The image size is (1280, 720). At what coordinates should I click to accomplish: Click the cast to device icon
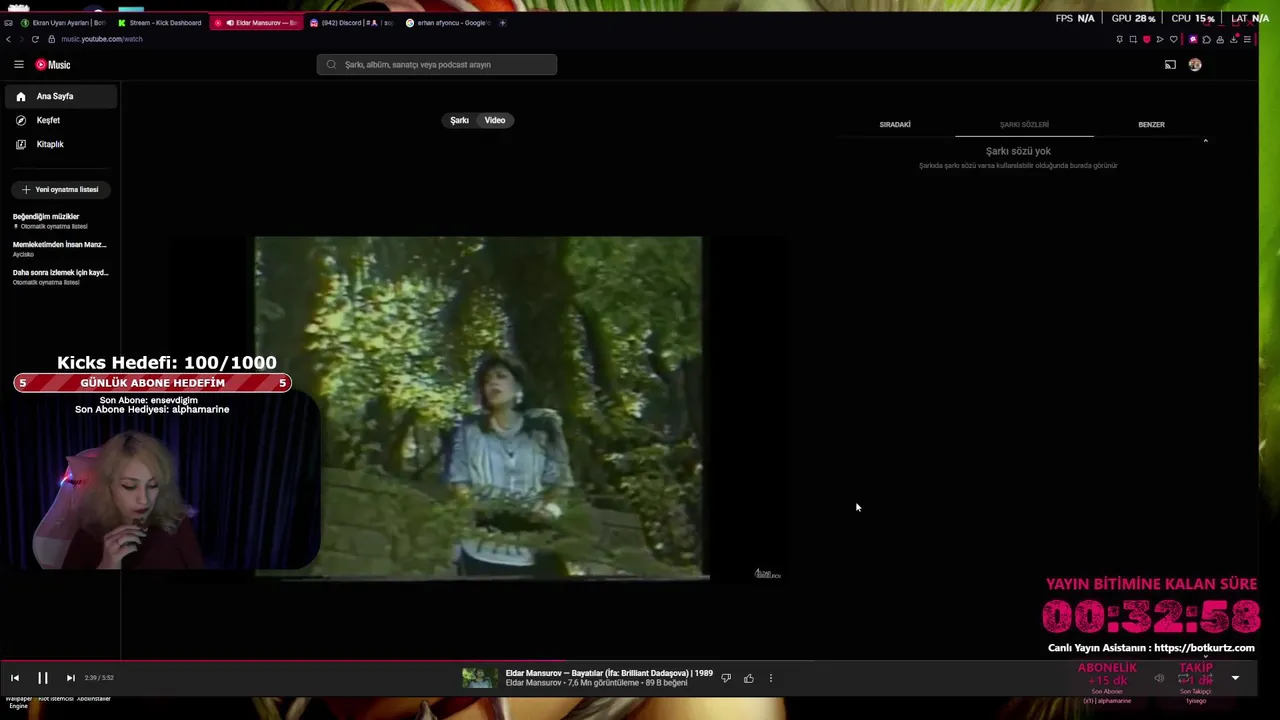click(x=1170, y=65)
